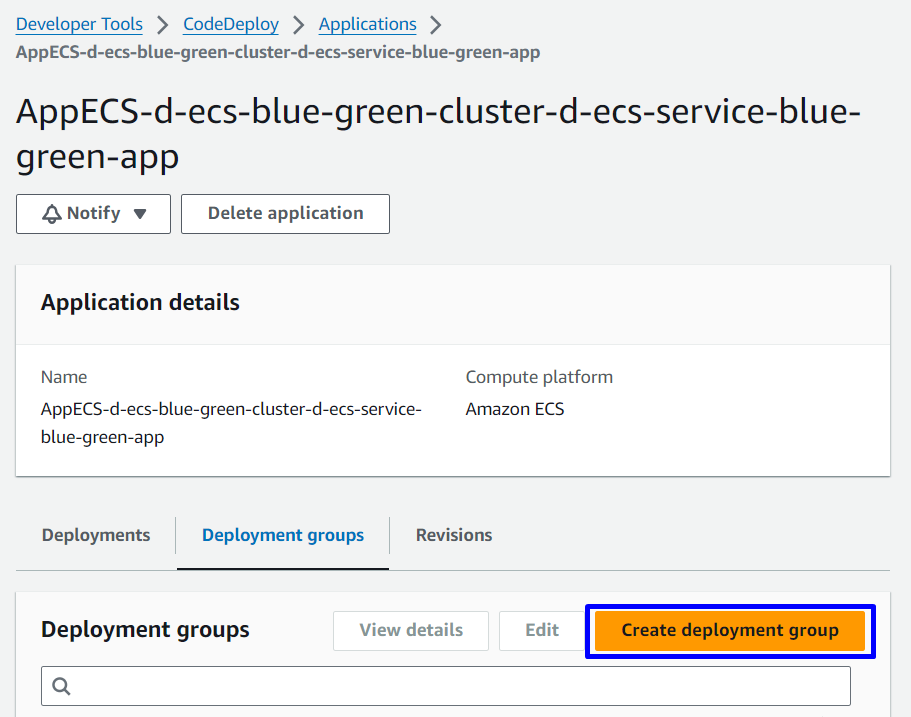The image size is (911, 717).
Task: Click chevron after CodeDeploy breadcrumb
Action: (299, 25)
